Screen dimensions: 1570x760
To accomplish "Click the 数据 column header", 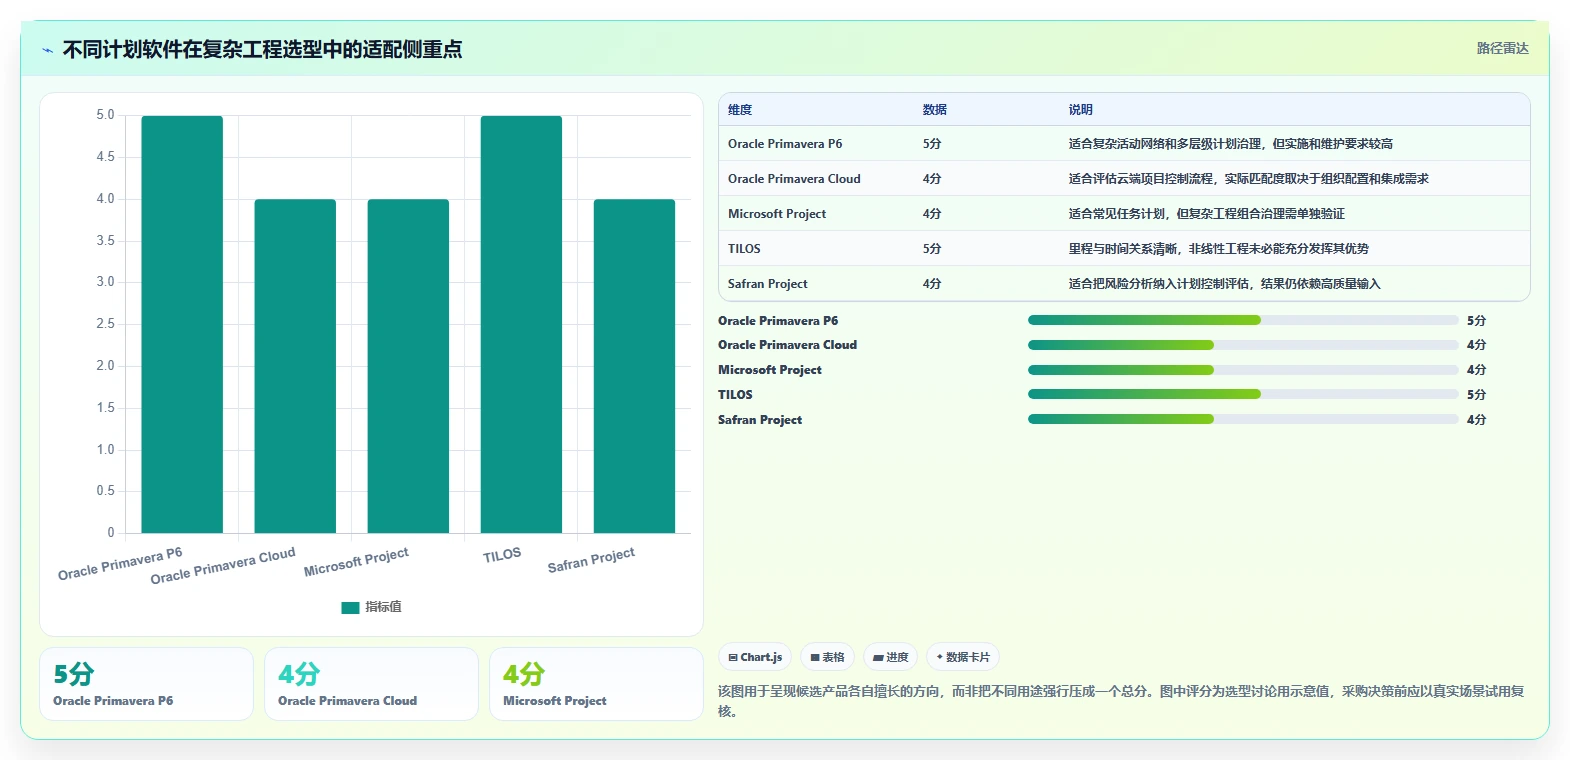I will click(935, 110).
